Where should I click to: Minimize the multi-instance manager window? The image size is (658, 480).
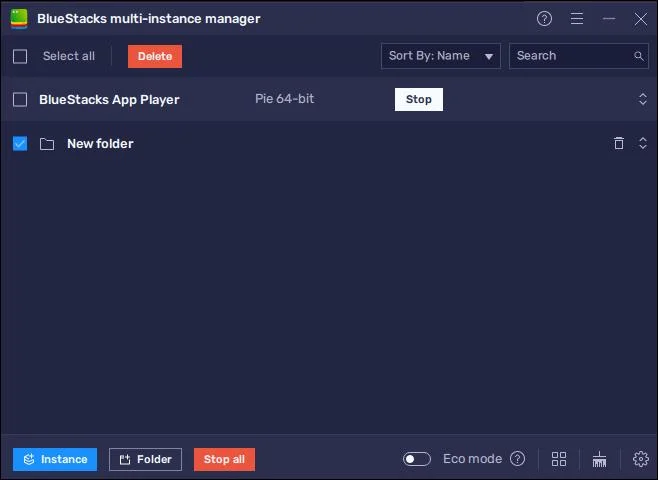tap(608, 18)
